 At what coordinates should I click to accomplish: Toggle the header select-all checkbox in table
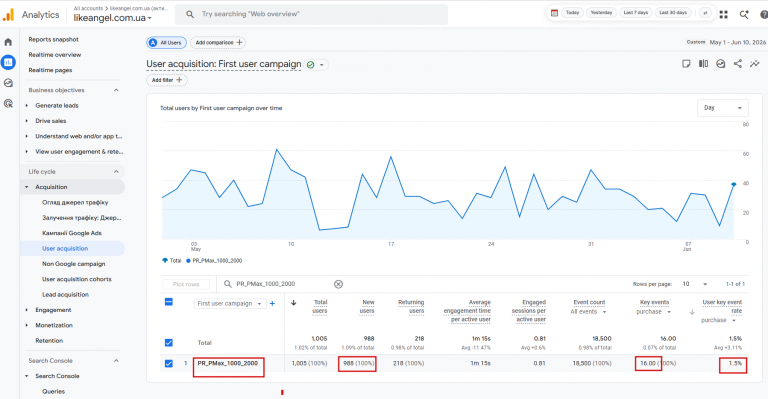click(168, 302)
